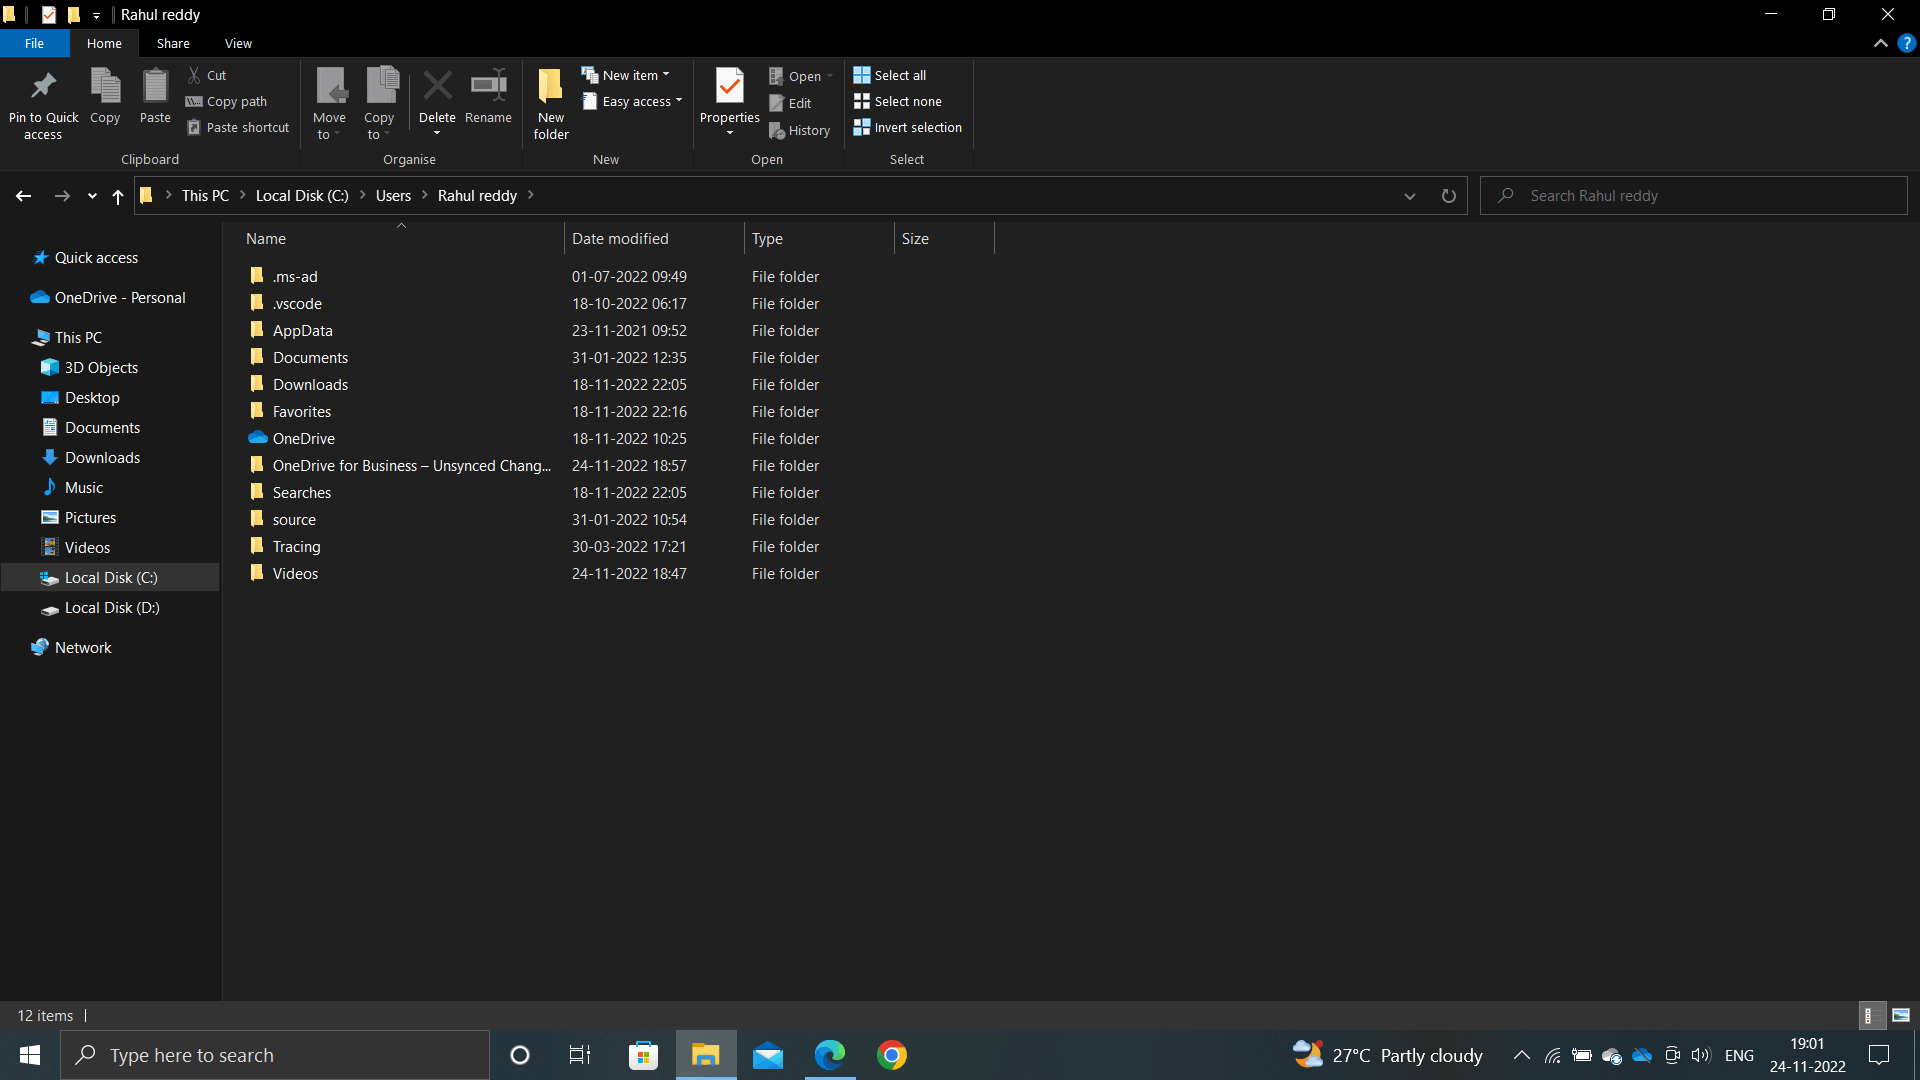Click the Delete X icon
Screen dimensions: 1920x1080
click(x=437, y=86)
